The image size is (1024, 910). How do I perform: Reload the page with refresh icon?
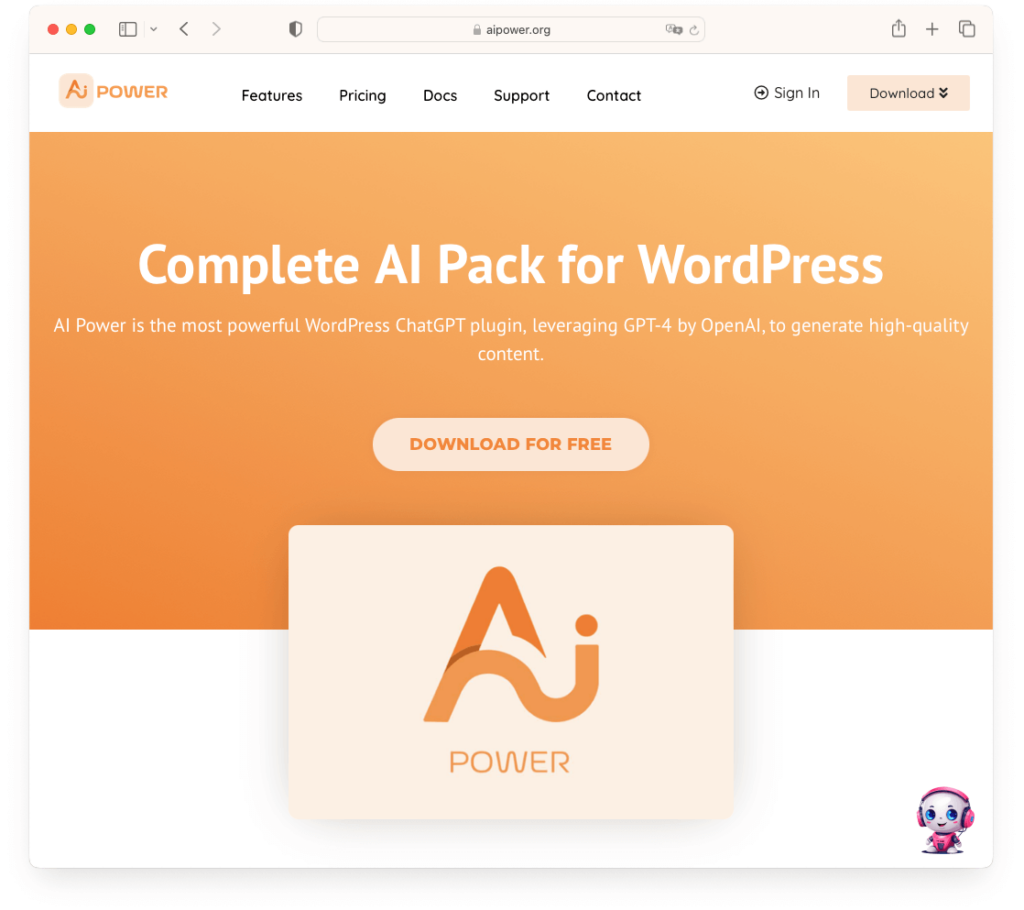pyautogui.click(x=694, y=29)
